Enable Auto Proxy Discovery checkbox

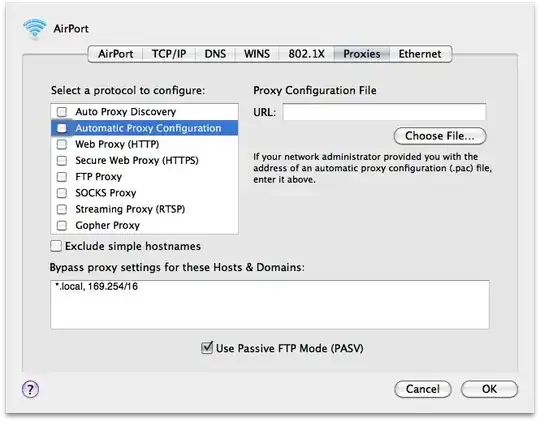click(x=62, y=112)
